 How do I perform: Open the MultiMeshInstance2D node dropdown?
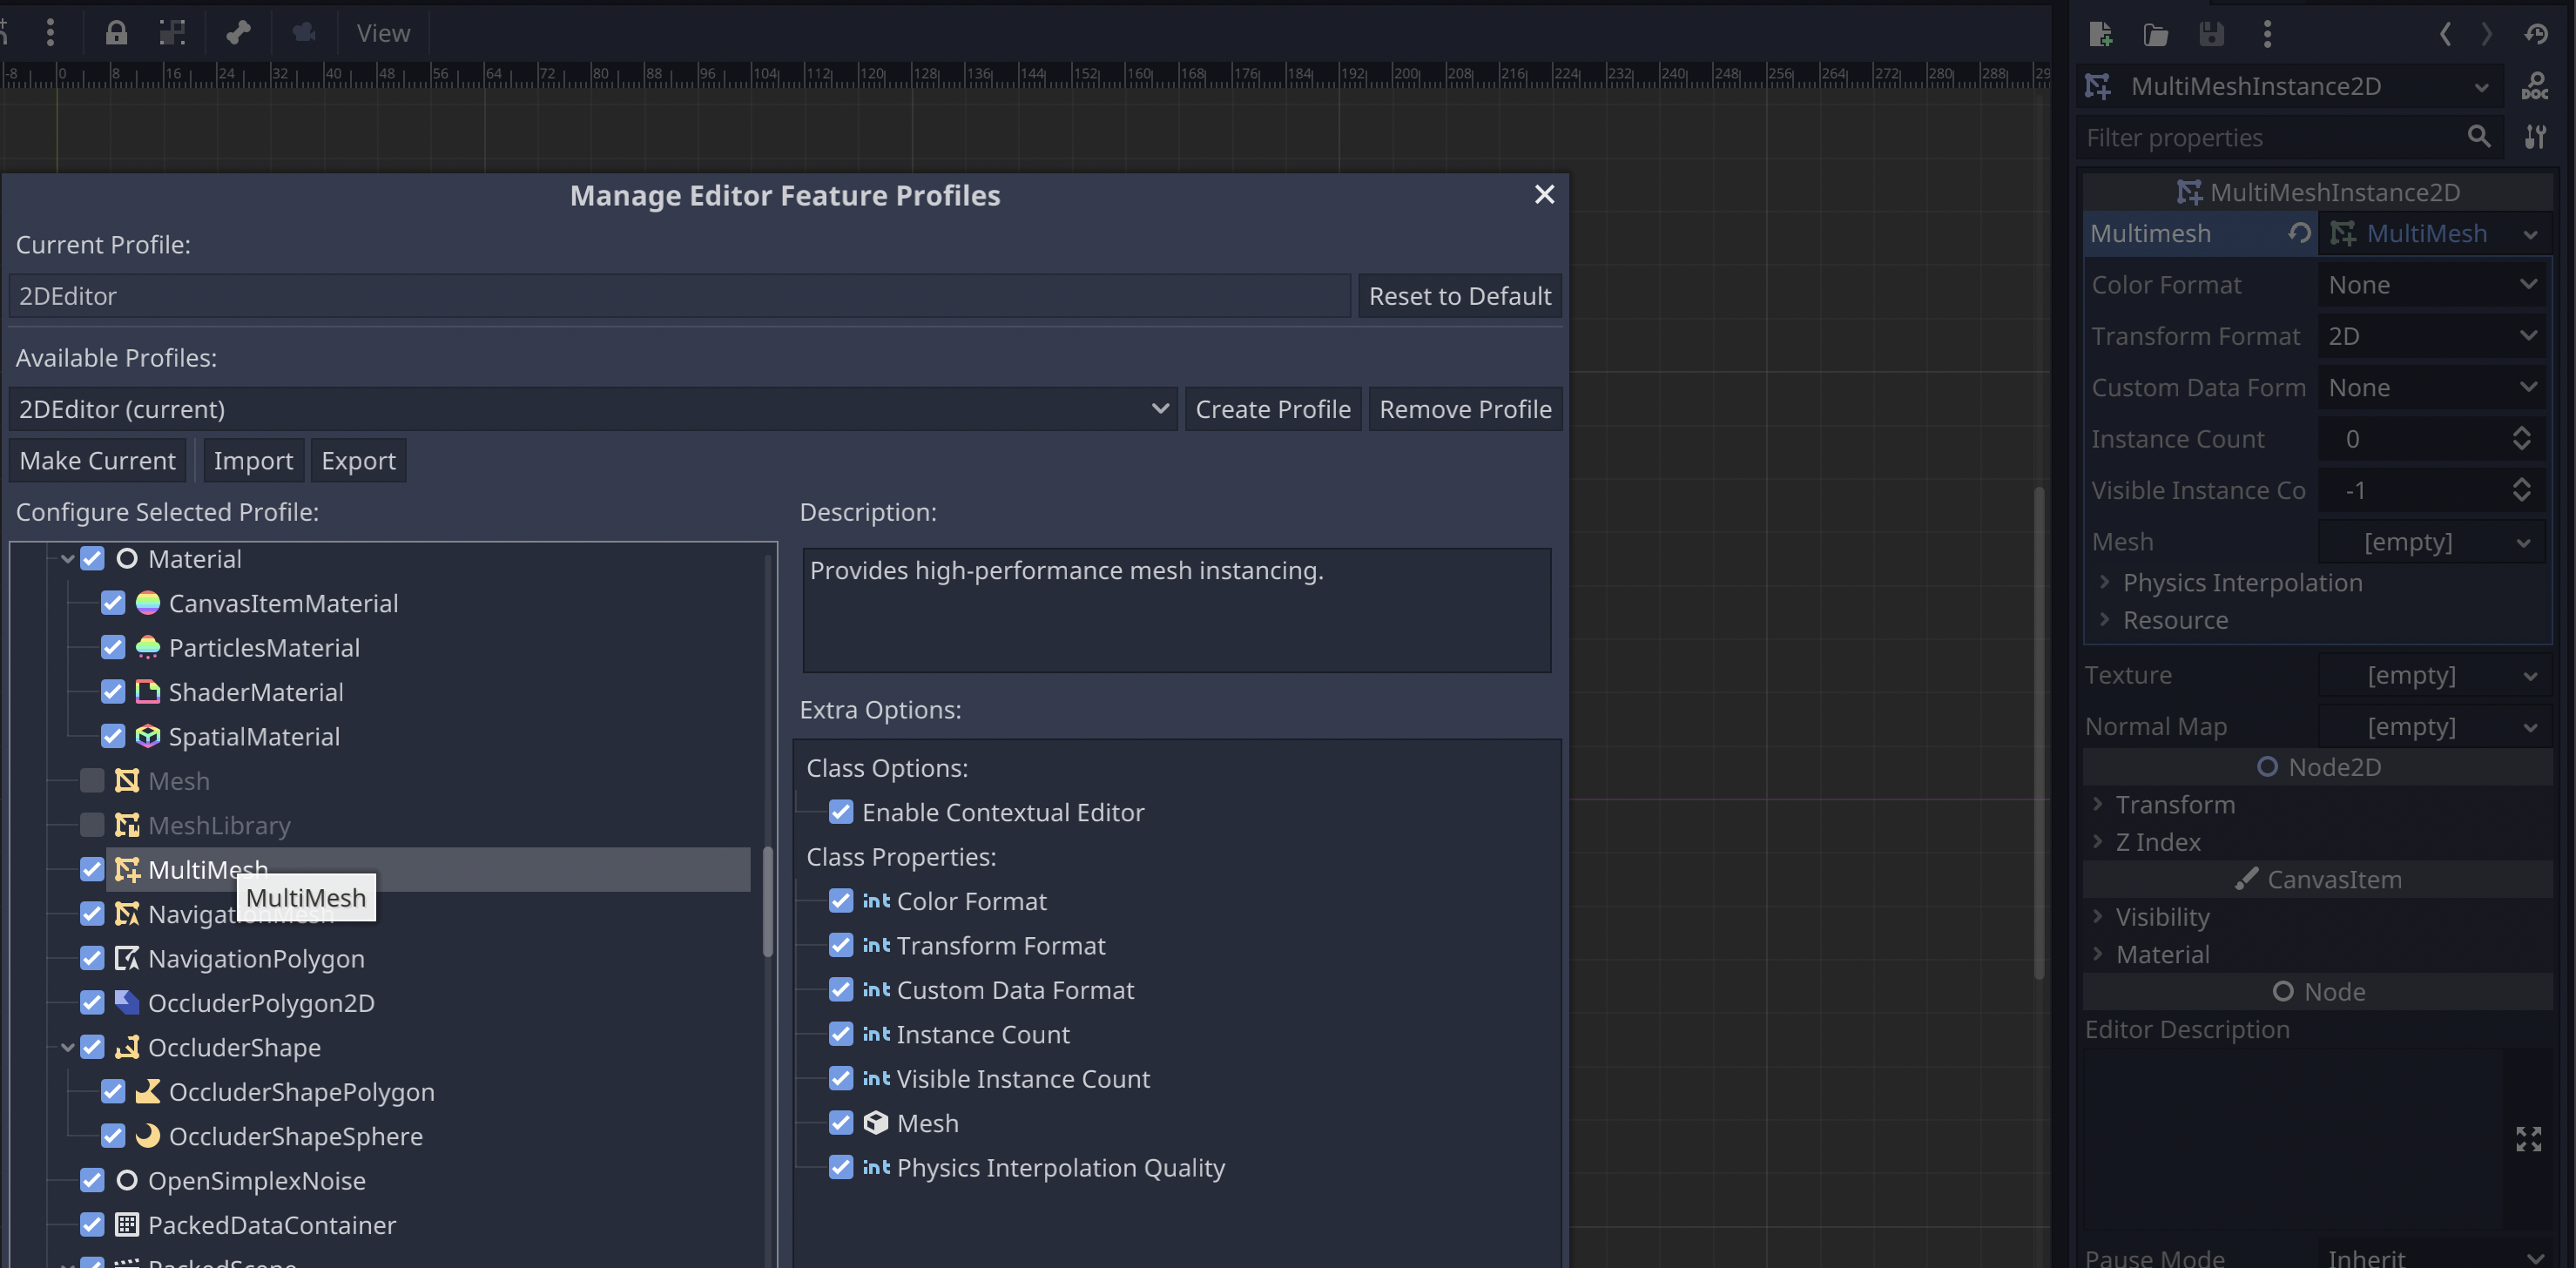(x=2481, y=86)
